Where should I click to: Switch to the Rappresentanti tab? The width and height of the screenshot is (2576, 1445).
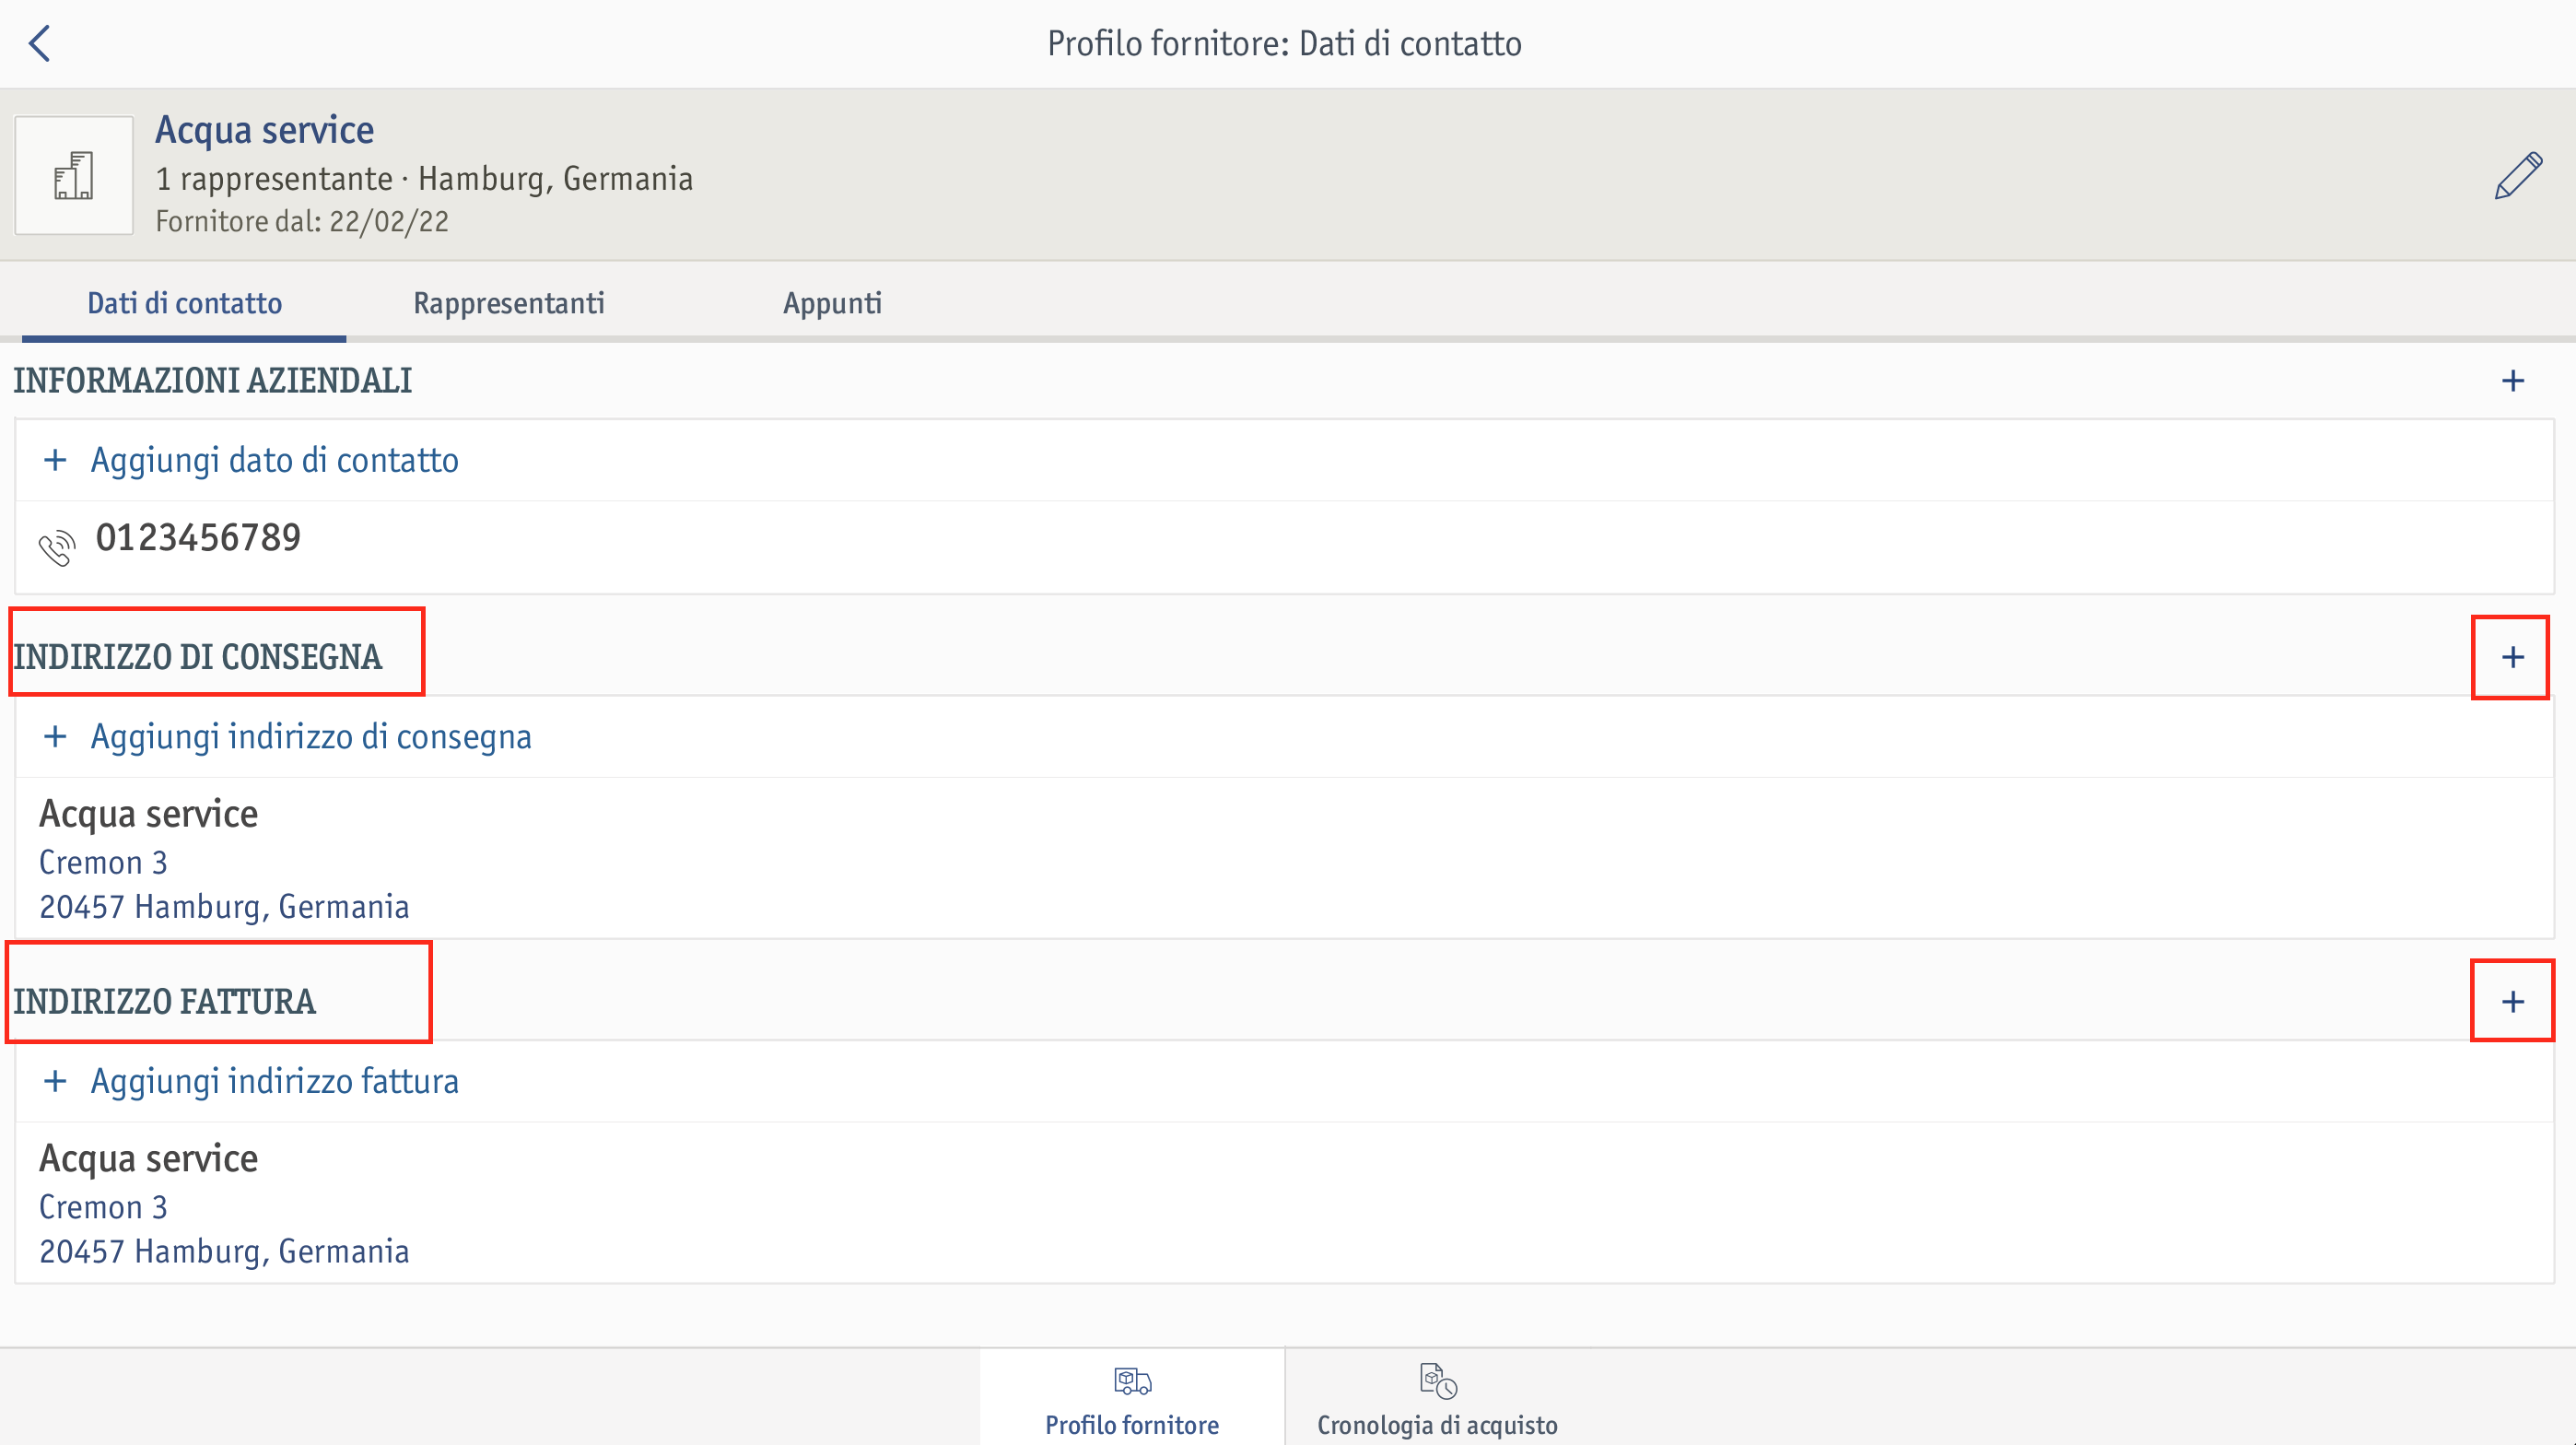[x=509, y=303]
